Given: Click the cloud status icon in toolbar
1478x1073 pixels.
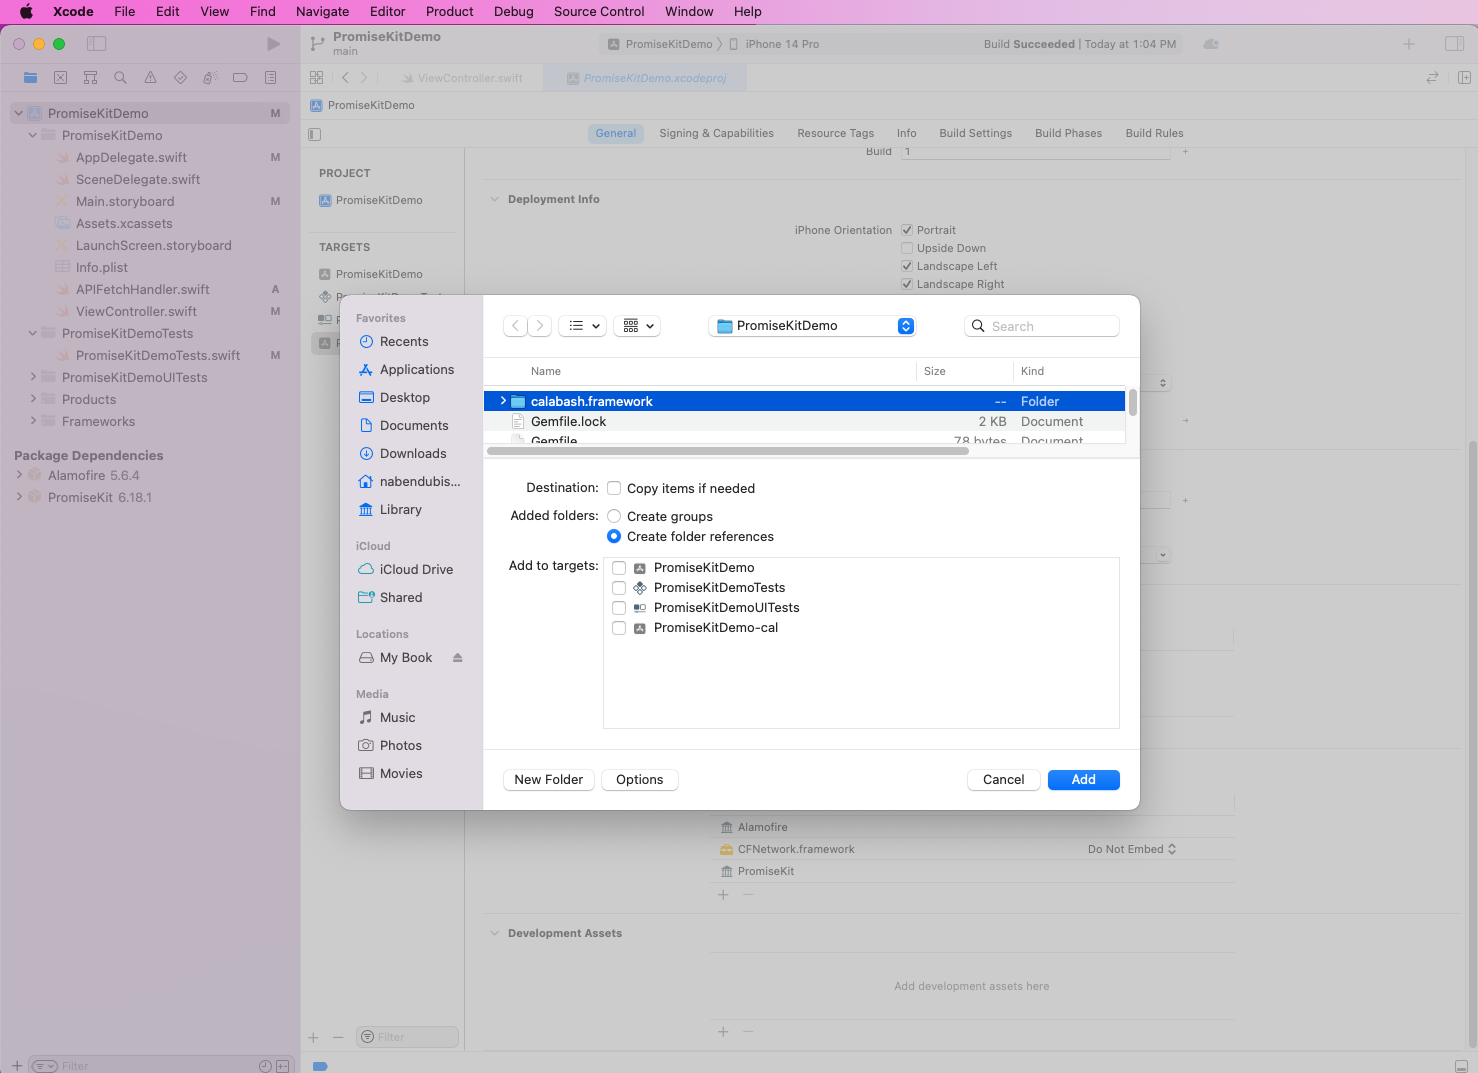Looking at the screenshot, I should pyautogui.click(x=1211, y=44).
